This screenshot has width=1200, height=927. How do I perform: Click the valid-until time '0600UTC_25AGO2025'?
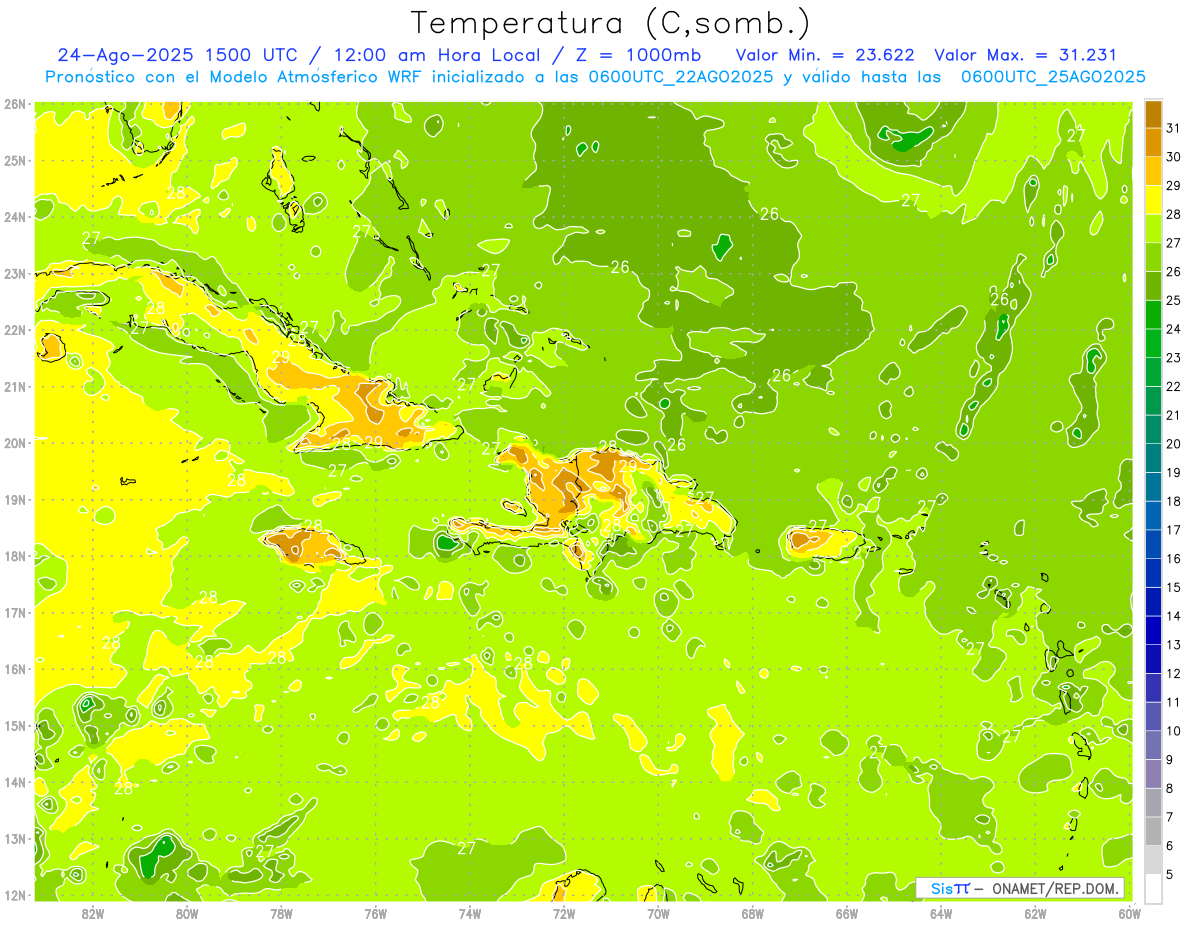tap(1053, 77)
